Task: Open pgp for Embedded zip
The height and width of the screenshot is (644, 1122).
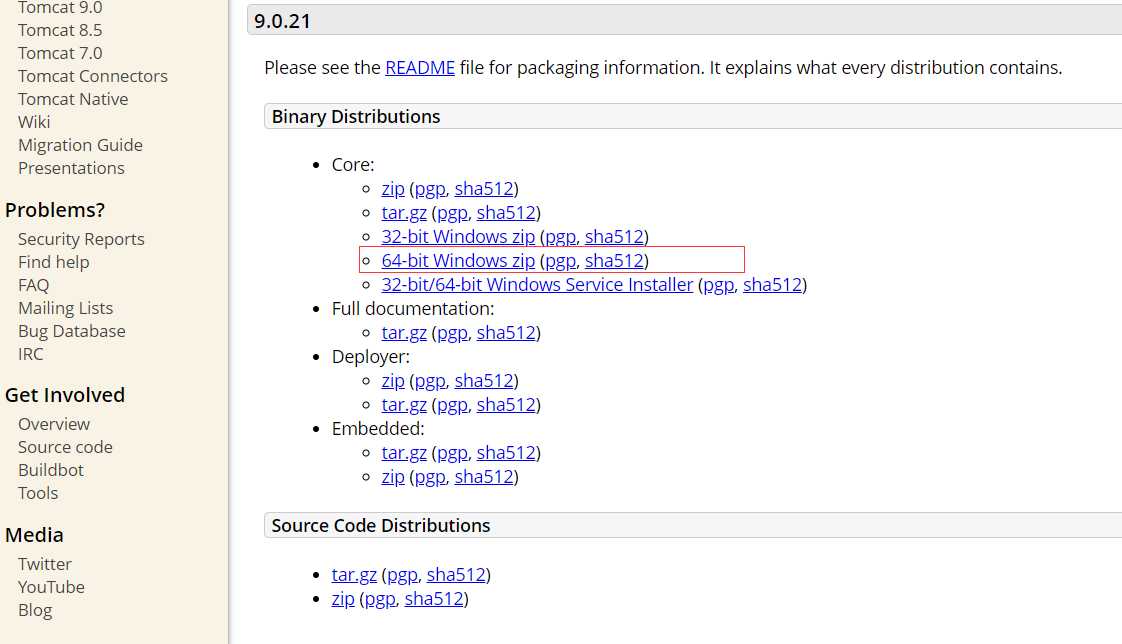Action: click(x=430, y=477)
